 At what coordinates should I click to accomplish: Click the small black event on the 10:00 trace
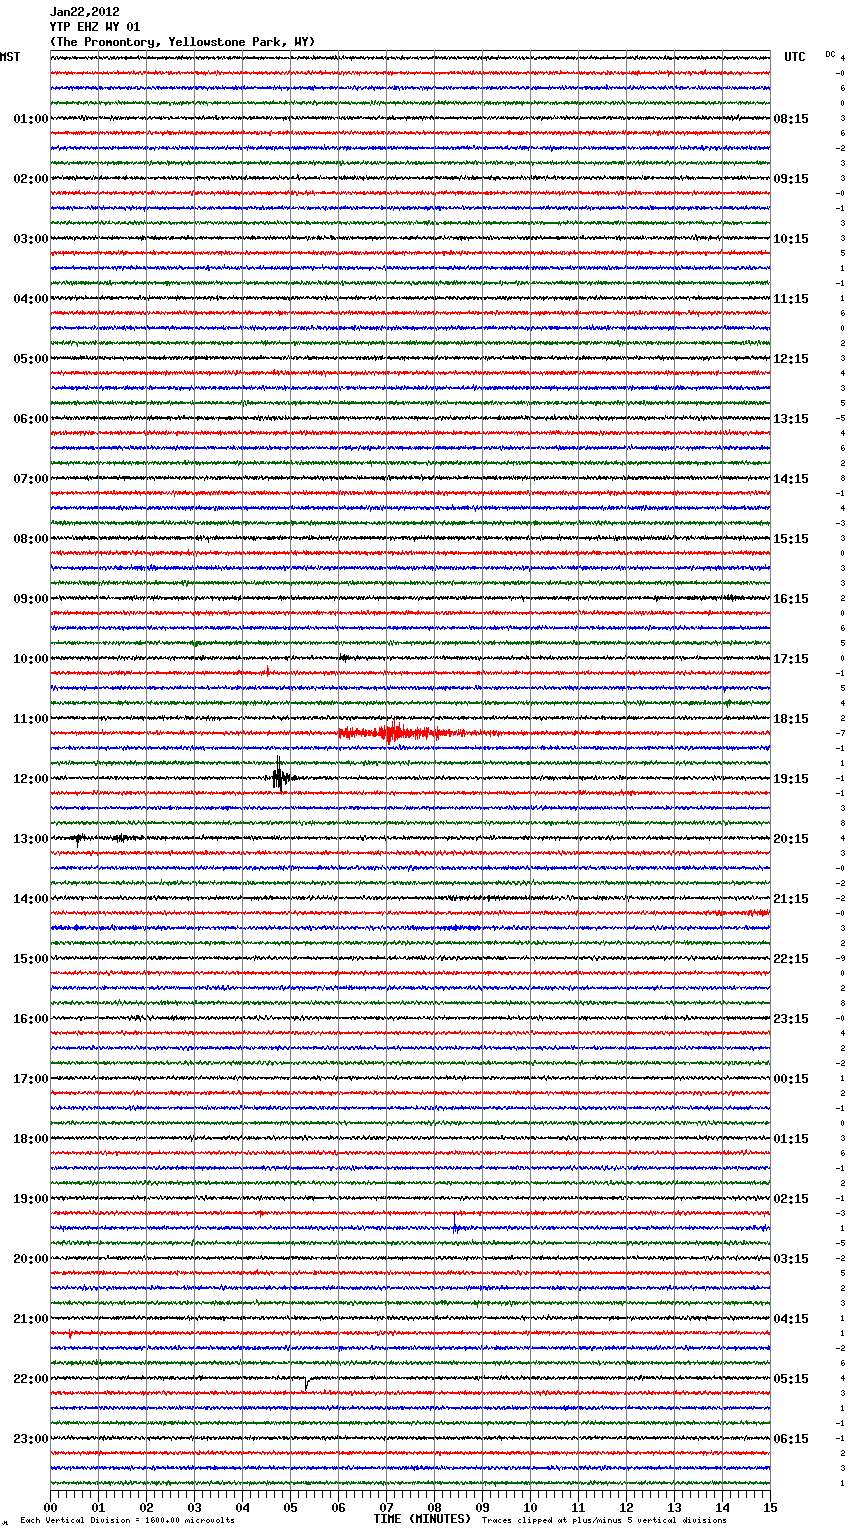pyautogui.click(x=344, y=658)
